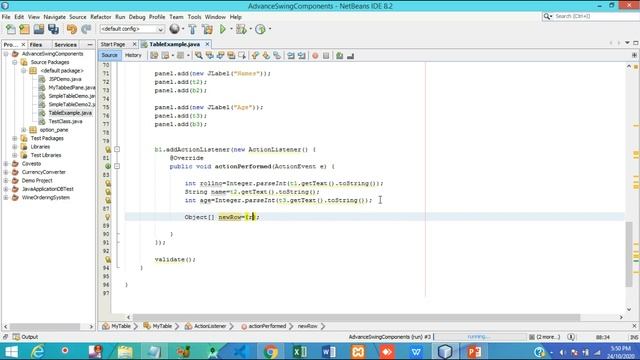Run project with the green play icon
Screen dimensions: 640x360
point(223,29)
